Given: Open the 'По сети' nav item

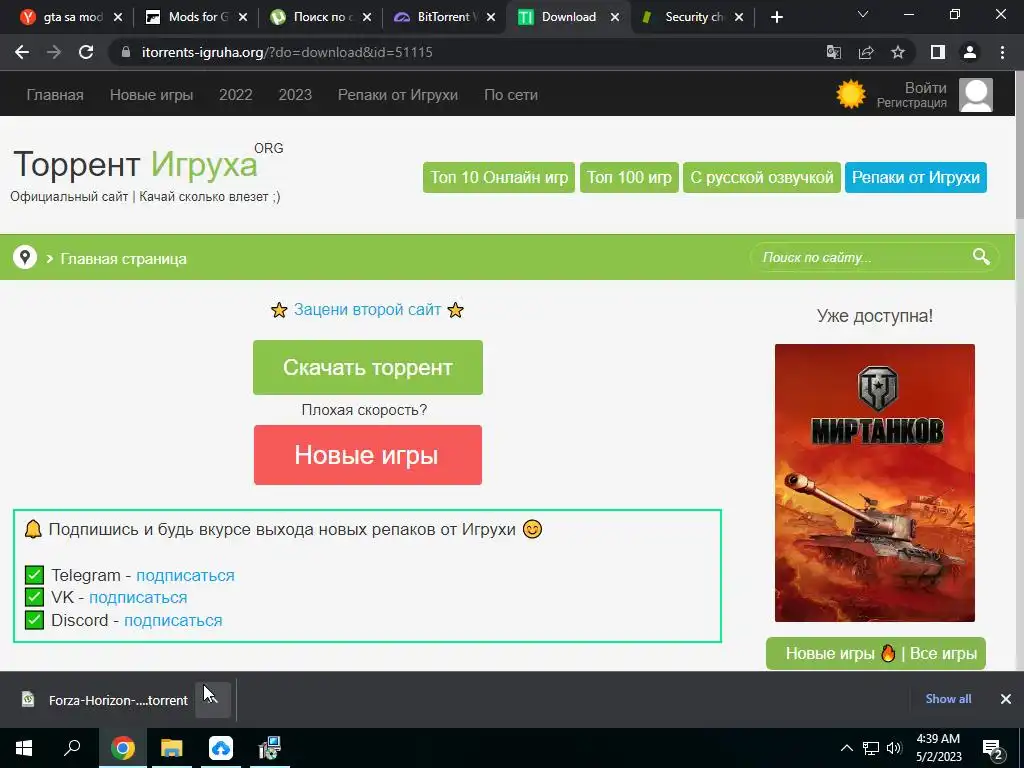Looking at the screenshot, I should 511,95.
